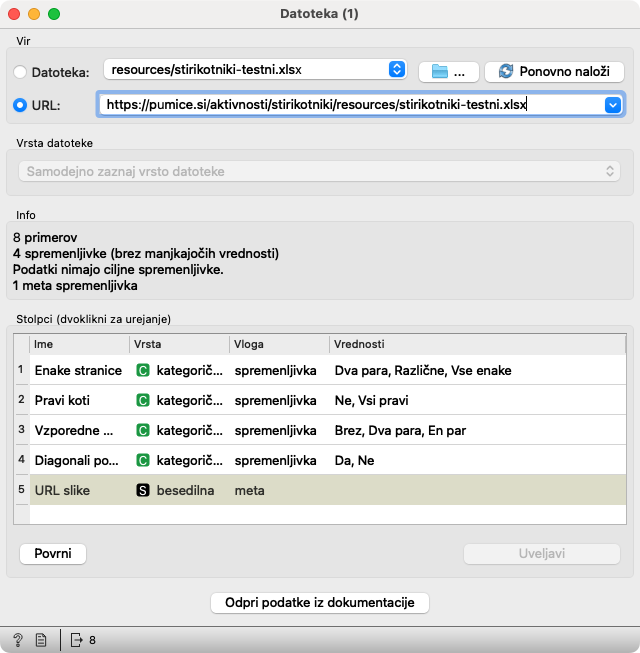The width and height of the screenshot is (640, 653).
Task: Click categorical type icon for Enake stranice
Action: pos(143,371)
